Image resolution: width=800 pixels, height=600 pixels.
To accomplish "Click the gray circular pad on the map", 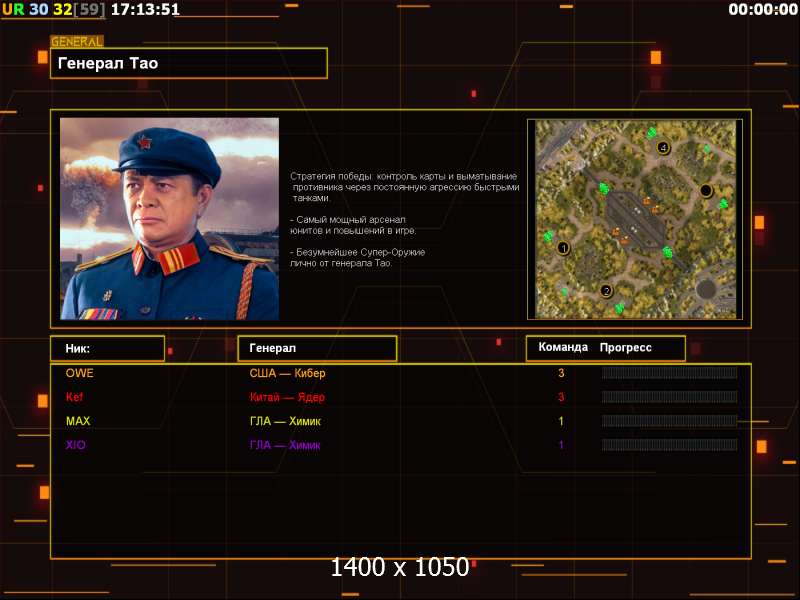I will (706, 289).
